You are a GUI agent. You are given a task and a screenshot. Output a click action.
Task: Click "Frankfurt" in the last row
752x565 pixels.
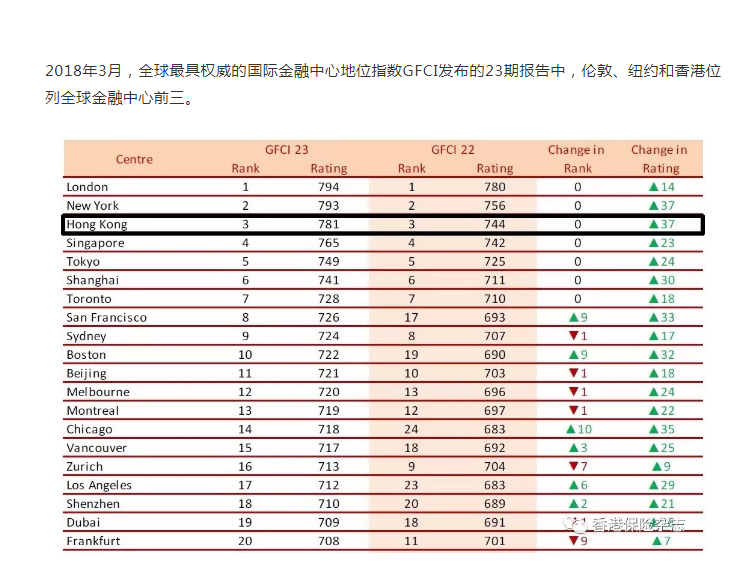pos(93,541)
